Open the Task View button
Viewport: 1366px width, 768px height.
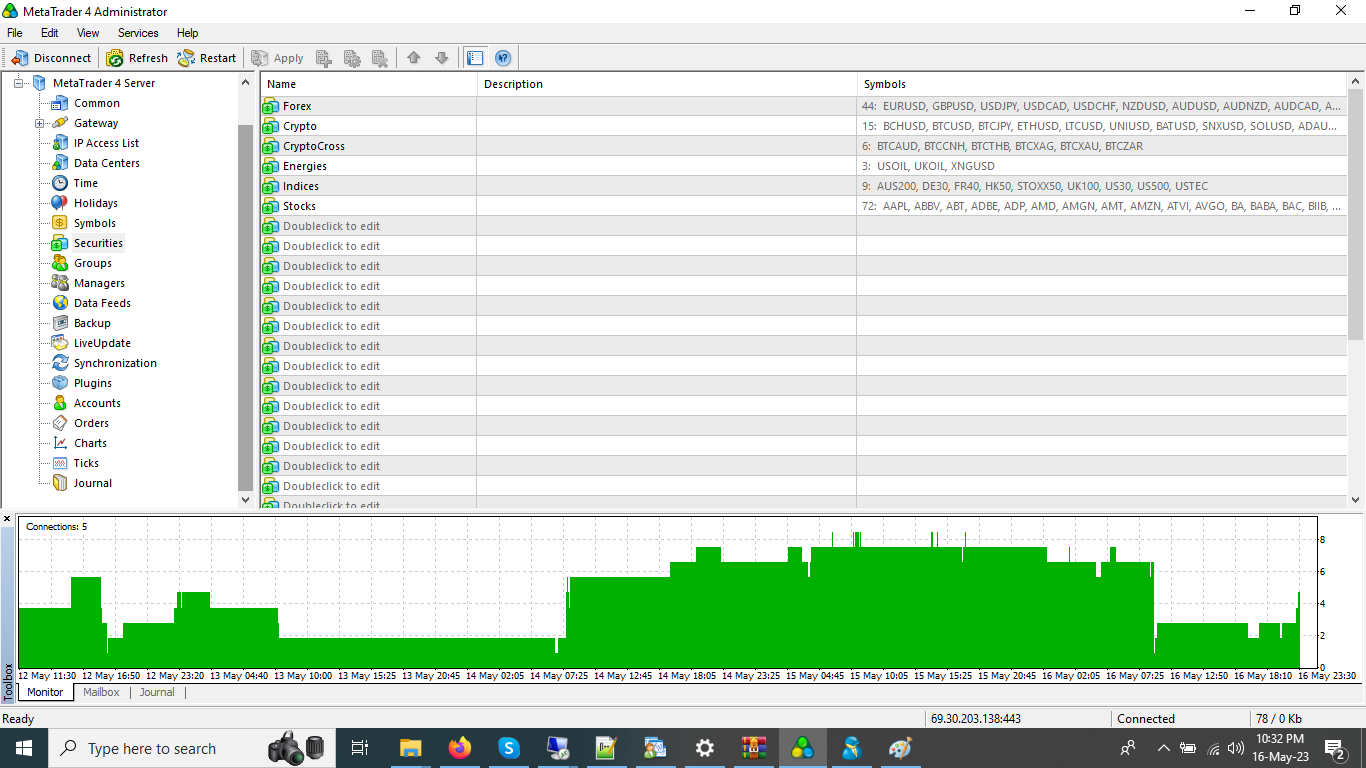click(360, 748)
